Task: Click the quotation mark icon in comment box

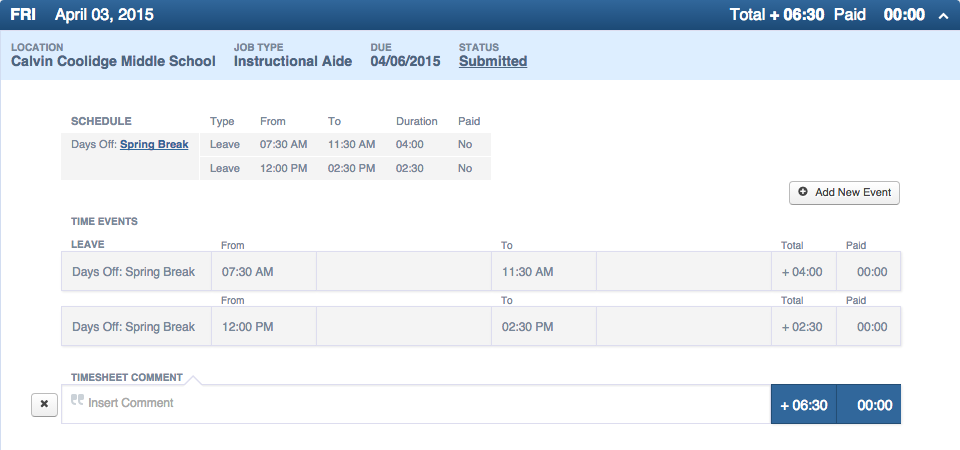Action: point(77,402)
